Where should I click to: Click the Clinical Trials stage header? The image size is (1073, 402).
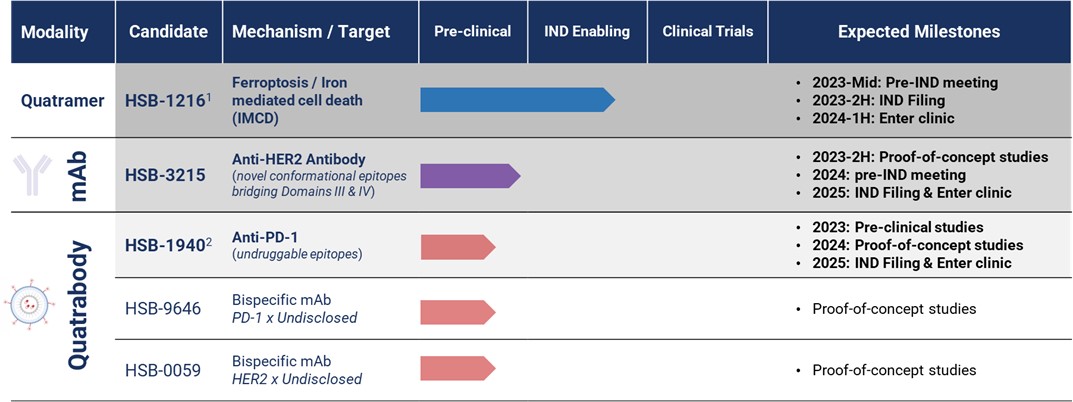pos(707,32)
